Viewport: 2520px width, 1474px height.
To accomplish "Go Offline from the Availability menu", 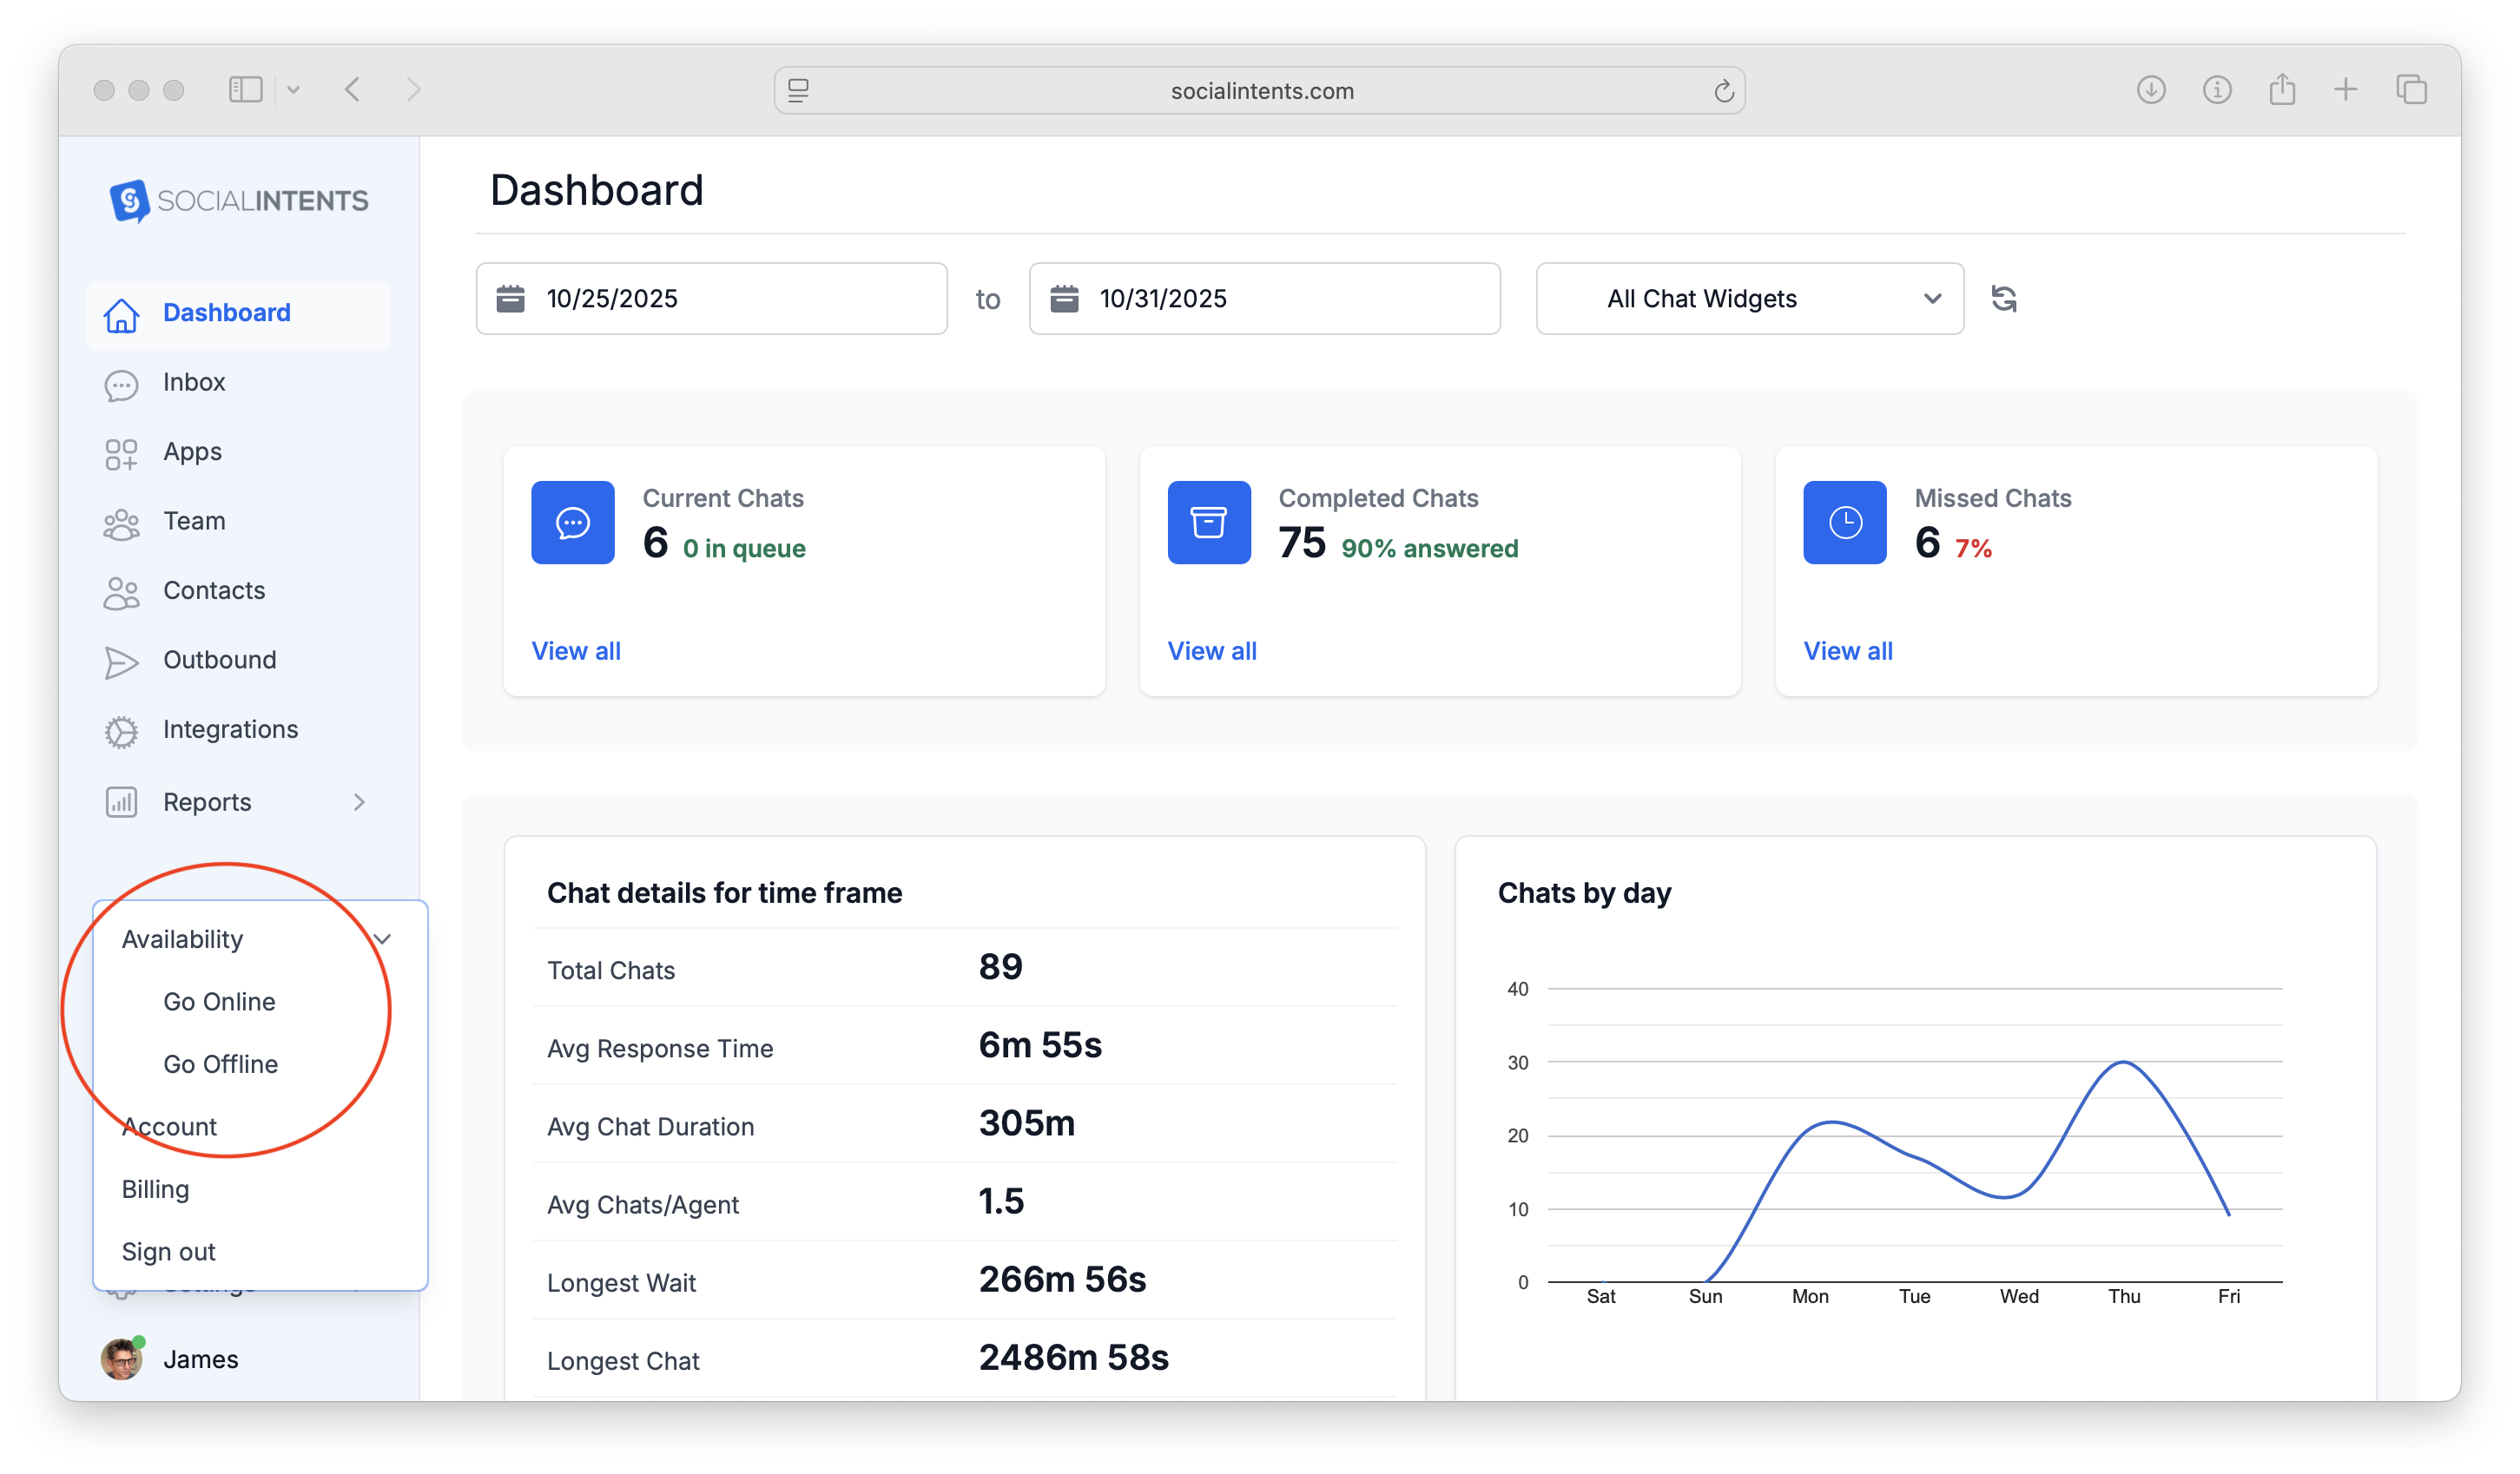I will click(x=221, y=1064).
